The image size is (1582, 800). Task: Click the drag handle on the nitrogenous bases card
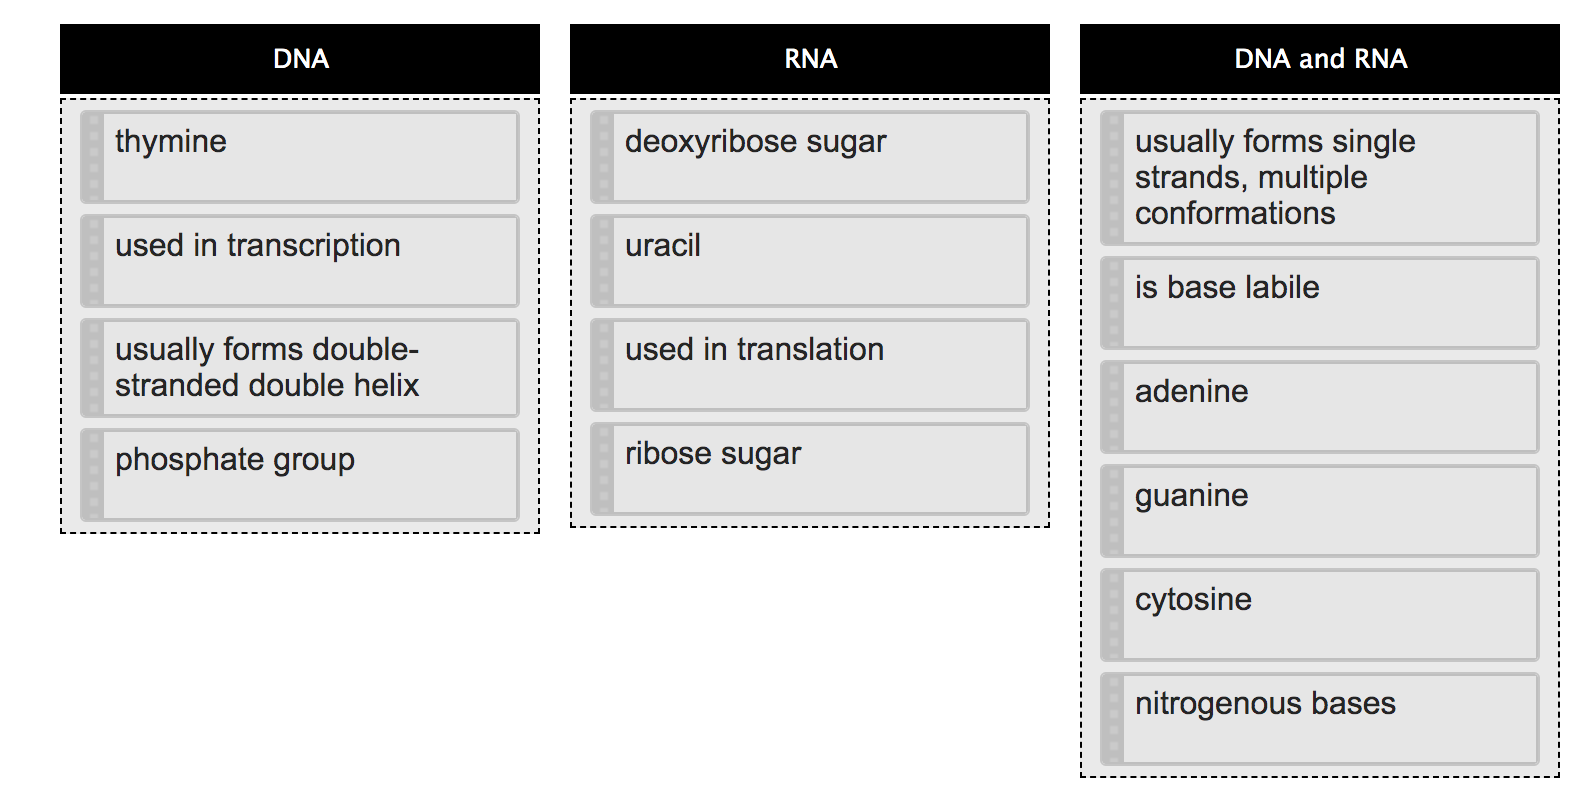(1114, 718)
